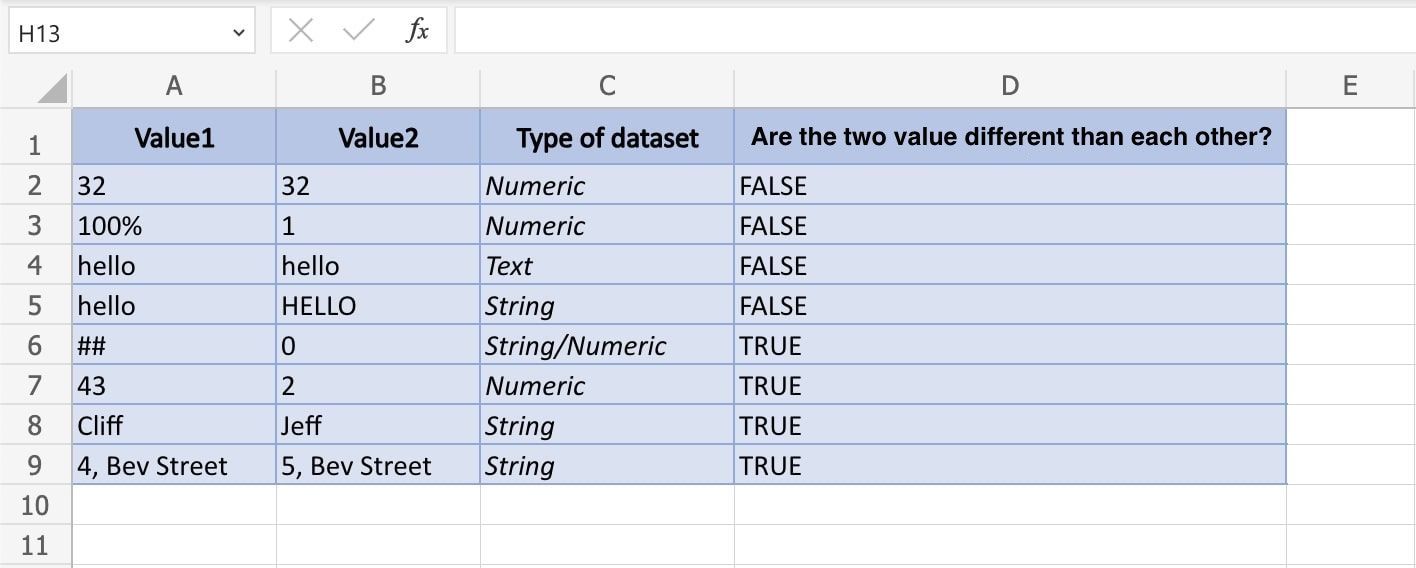Select the cell containing HELLO
Screen dimensions: 1416x568
pos(378,306)
